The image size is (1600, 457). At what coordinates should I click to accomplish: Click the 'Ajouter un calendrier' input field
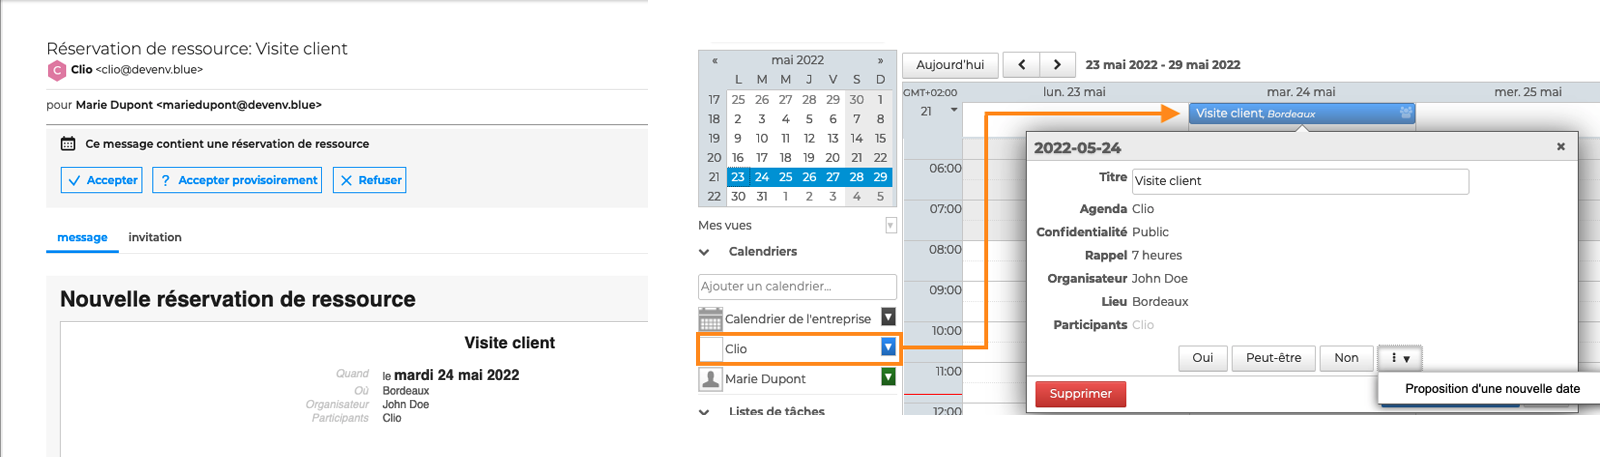pyautogui.click(x=796, y=287)
